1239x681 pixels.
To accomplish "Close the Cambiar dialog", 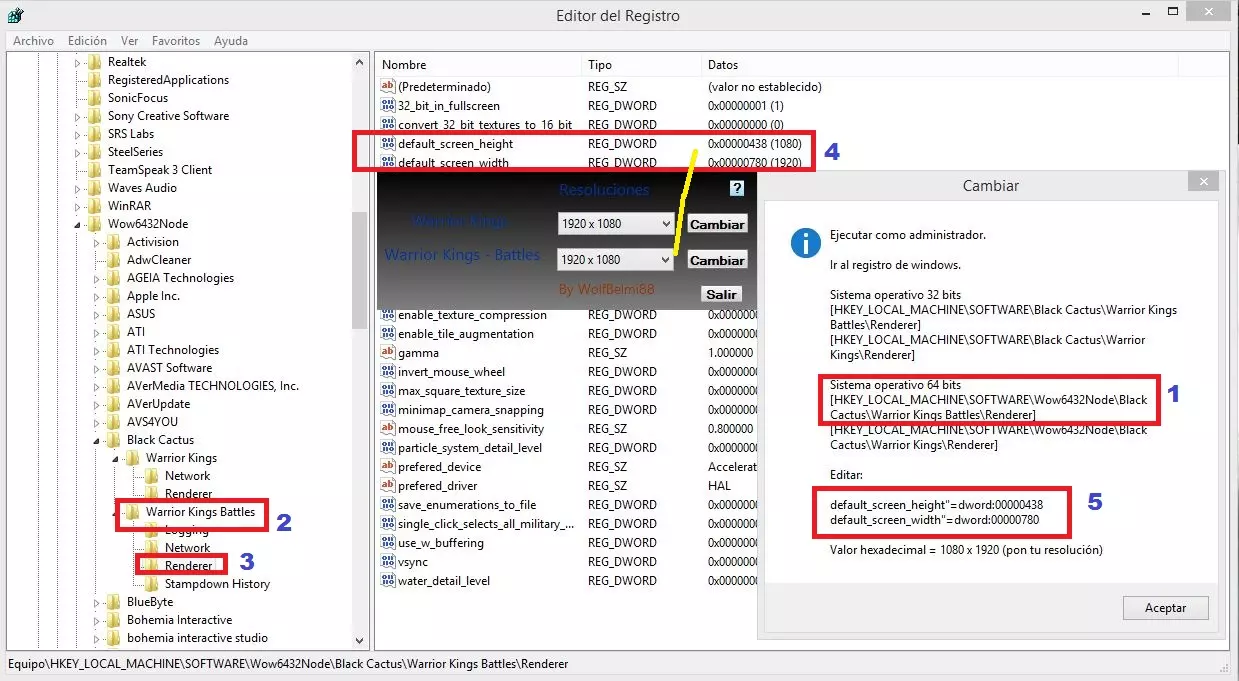I will pyautogui.click(x=1203, y=182).
